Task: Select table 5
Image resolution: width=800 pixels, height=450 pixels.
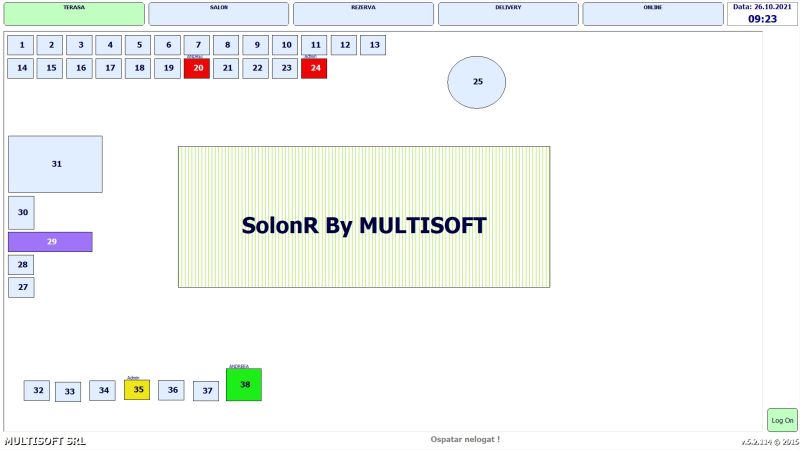Action: pyautogui.click(x=138, y=45)
